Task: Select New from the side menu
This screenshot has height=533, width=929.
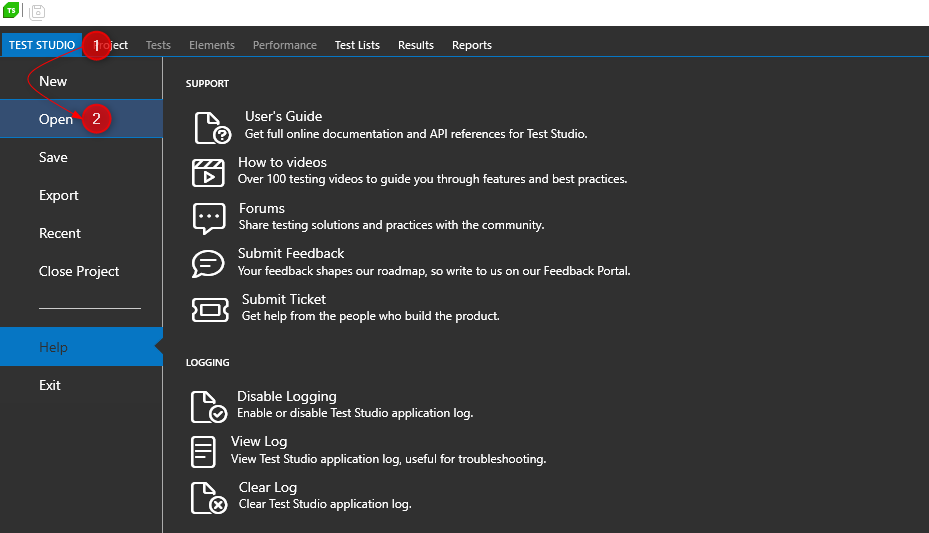Action: tap(53, 81)
